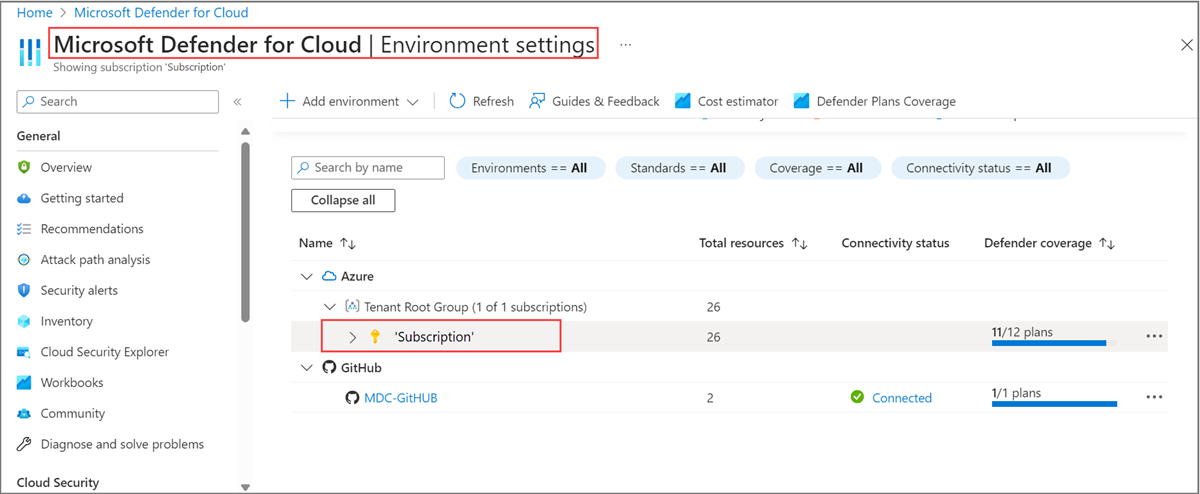The height and width of the screenshot is (494, 1200).
Task: Open the MDC-GitHUB link
Action: 400,398
